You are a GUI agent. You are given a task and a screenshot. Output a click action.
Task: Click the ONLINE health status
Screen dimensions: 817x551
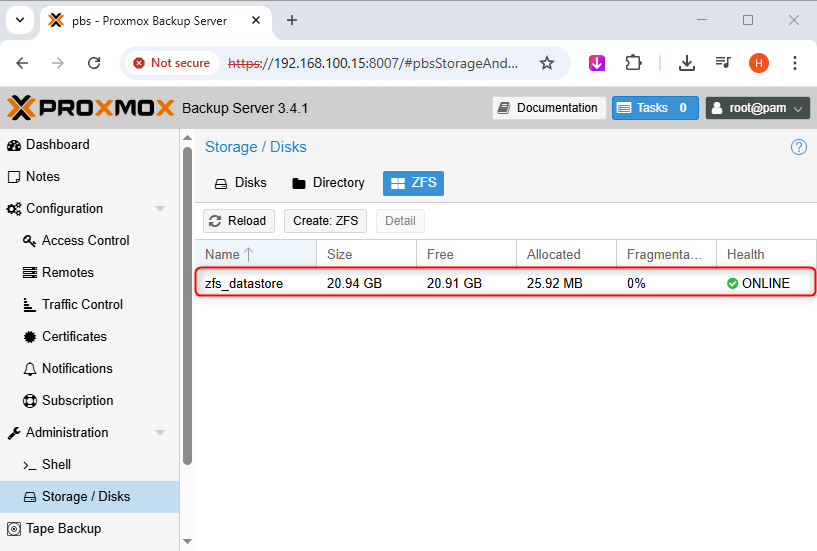click(x=758, y=284)
